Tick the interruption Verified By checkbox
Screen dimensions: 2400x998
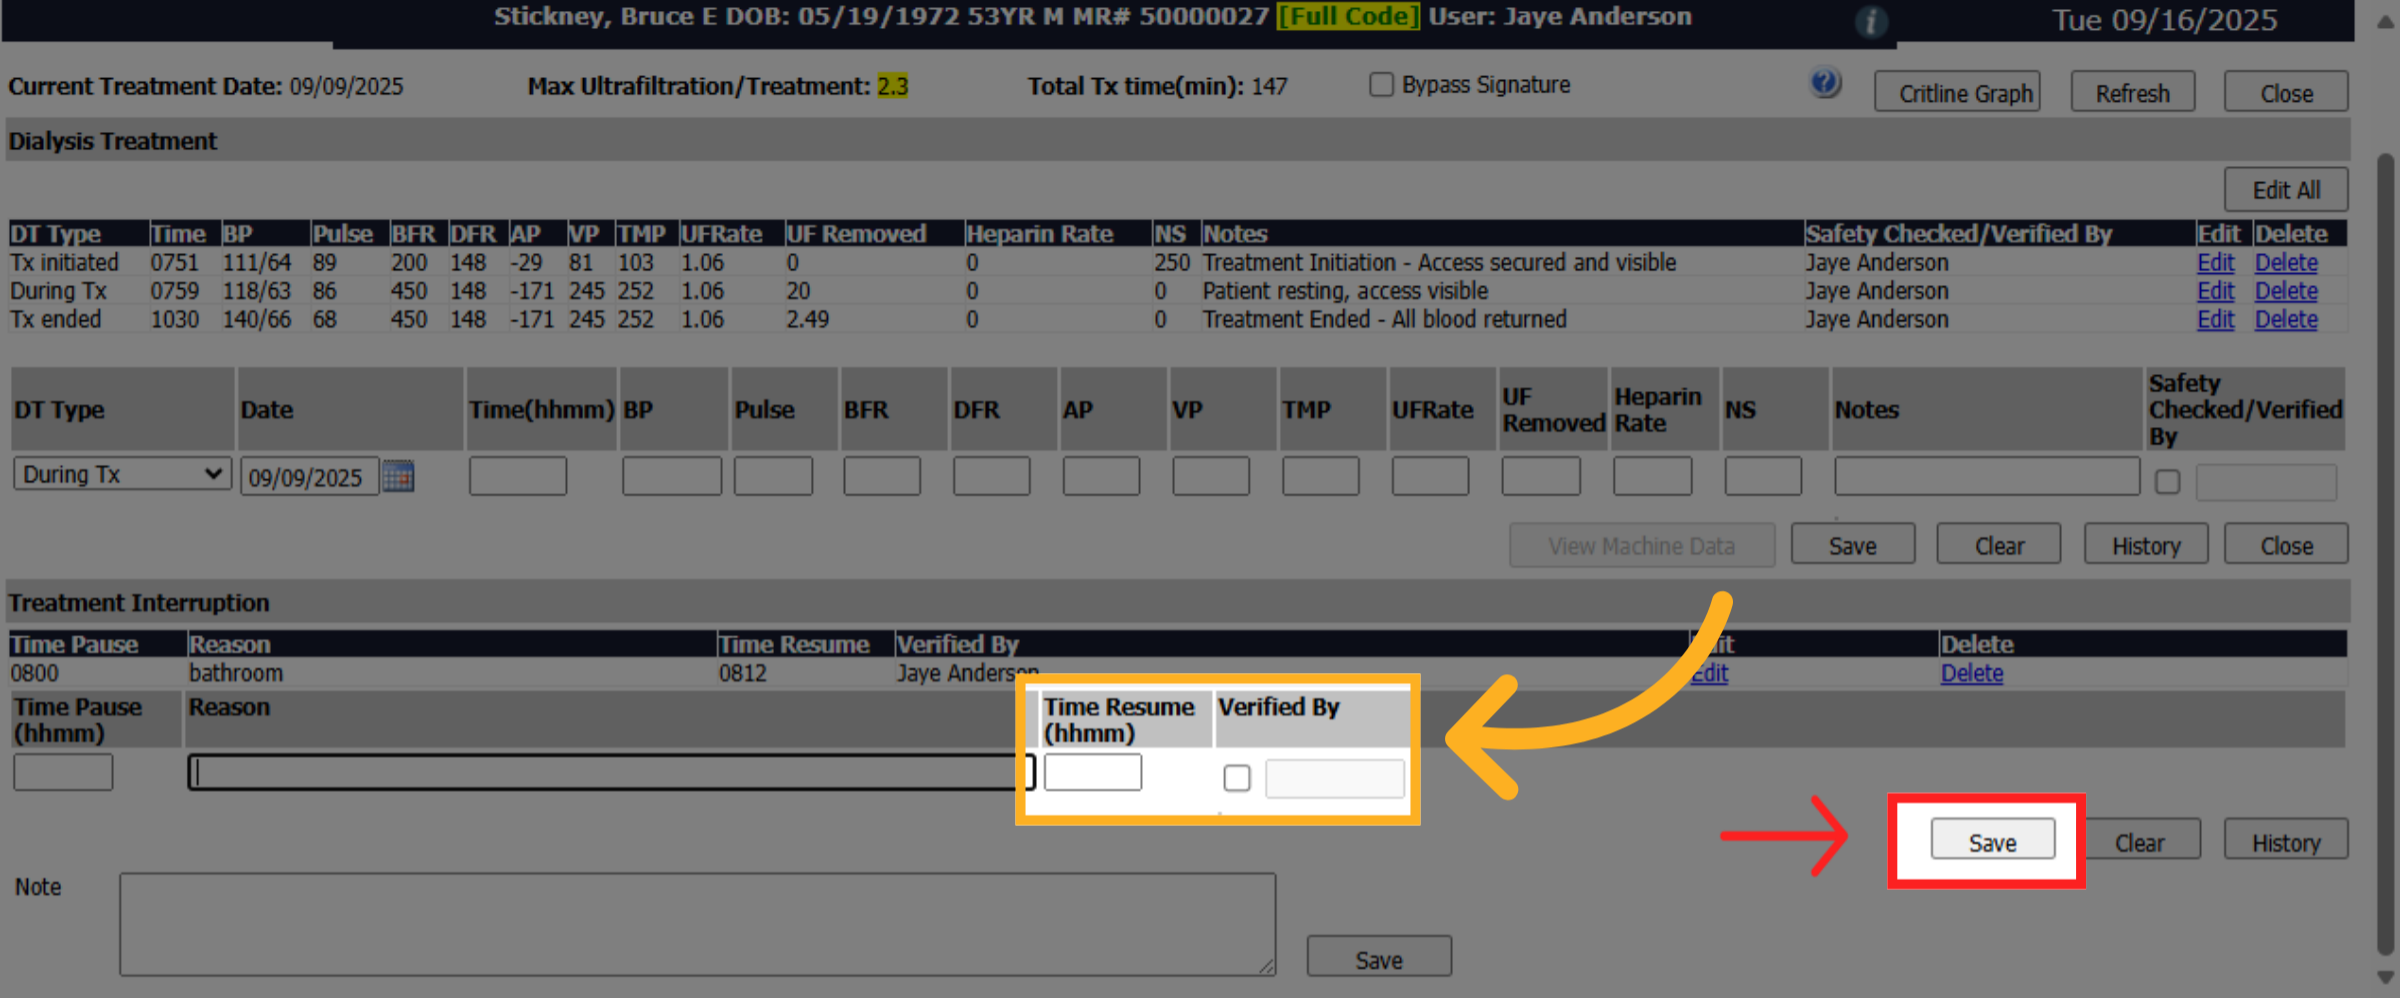tap(1237, 778)
